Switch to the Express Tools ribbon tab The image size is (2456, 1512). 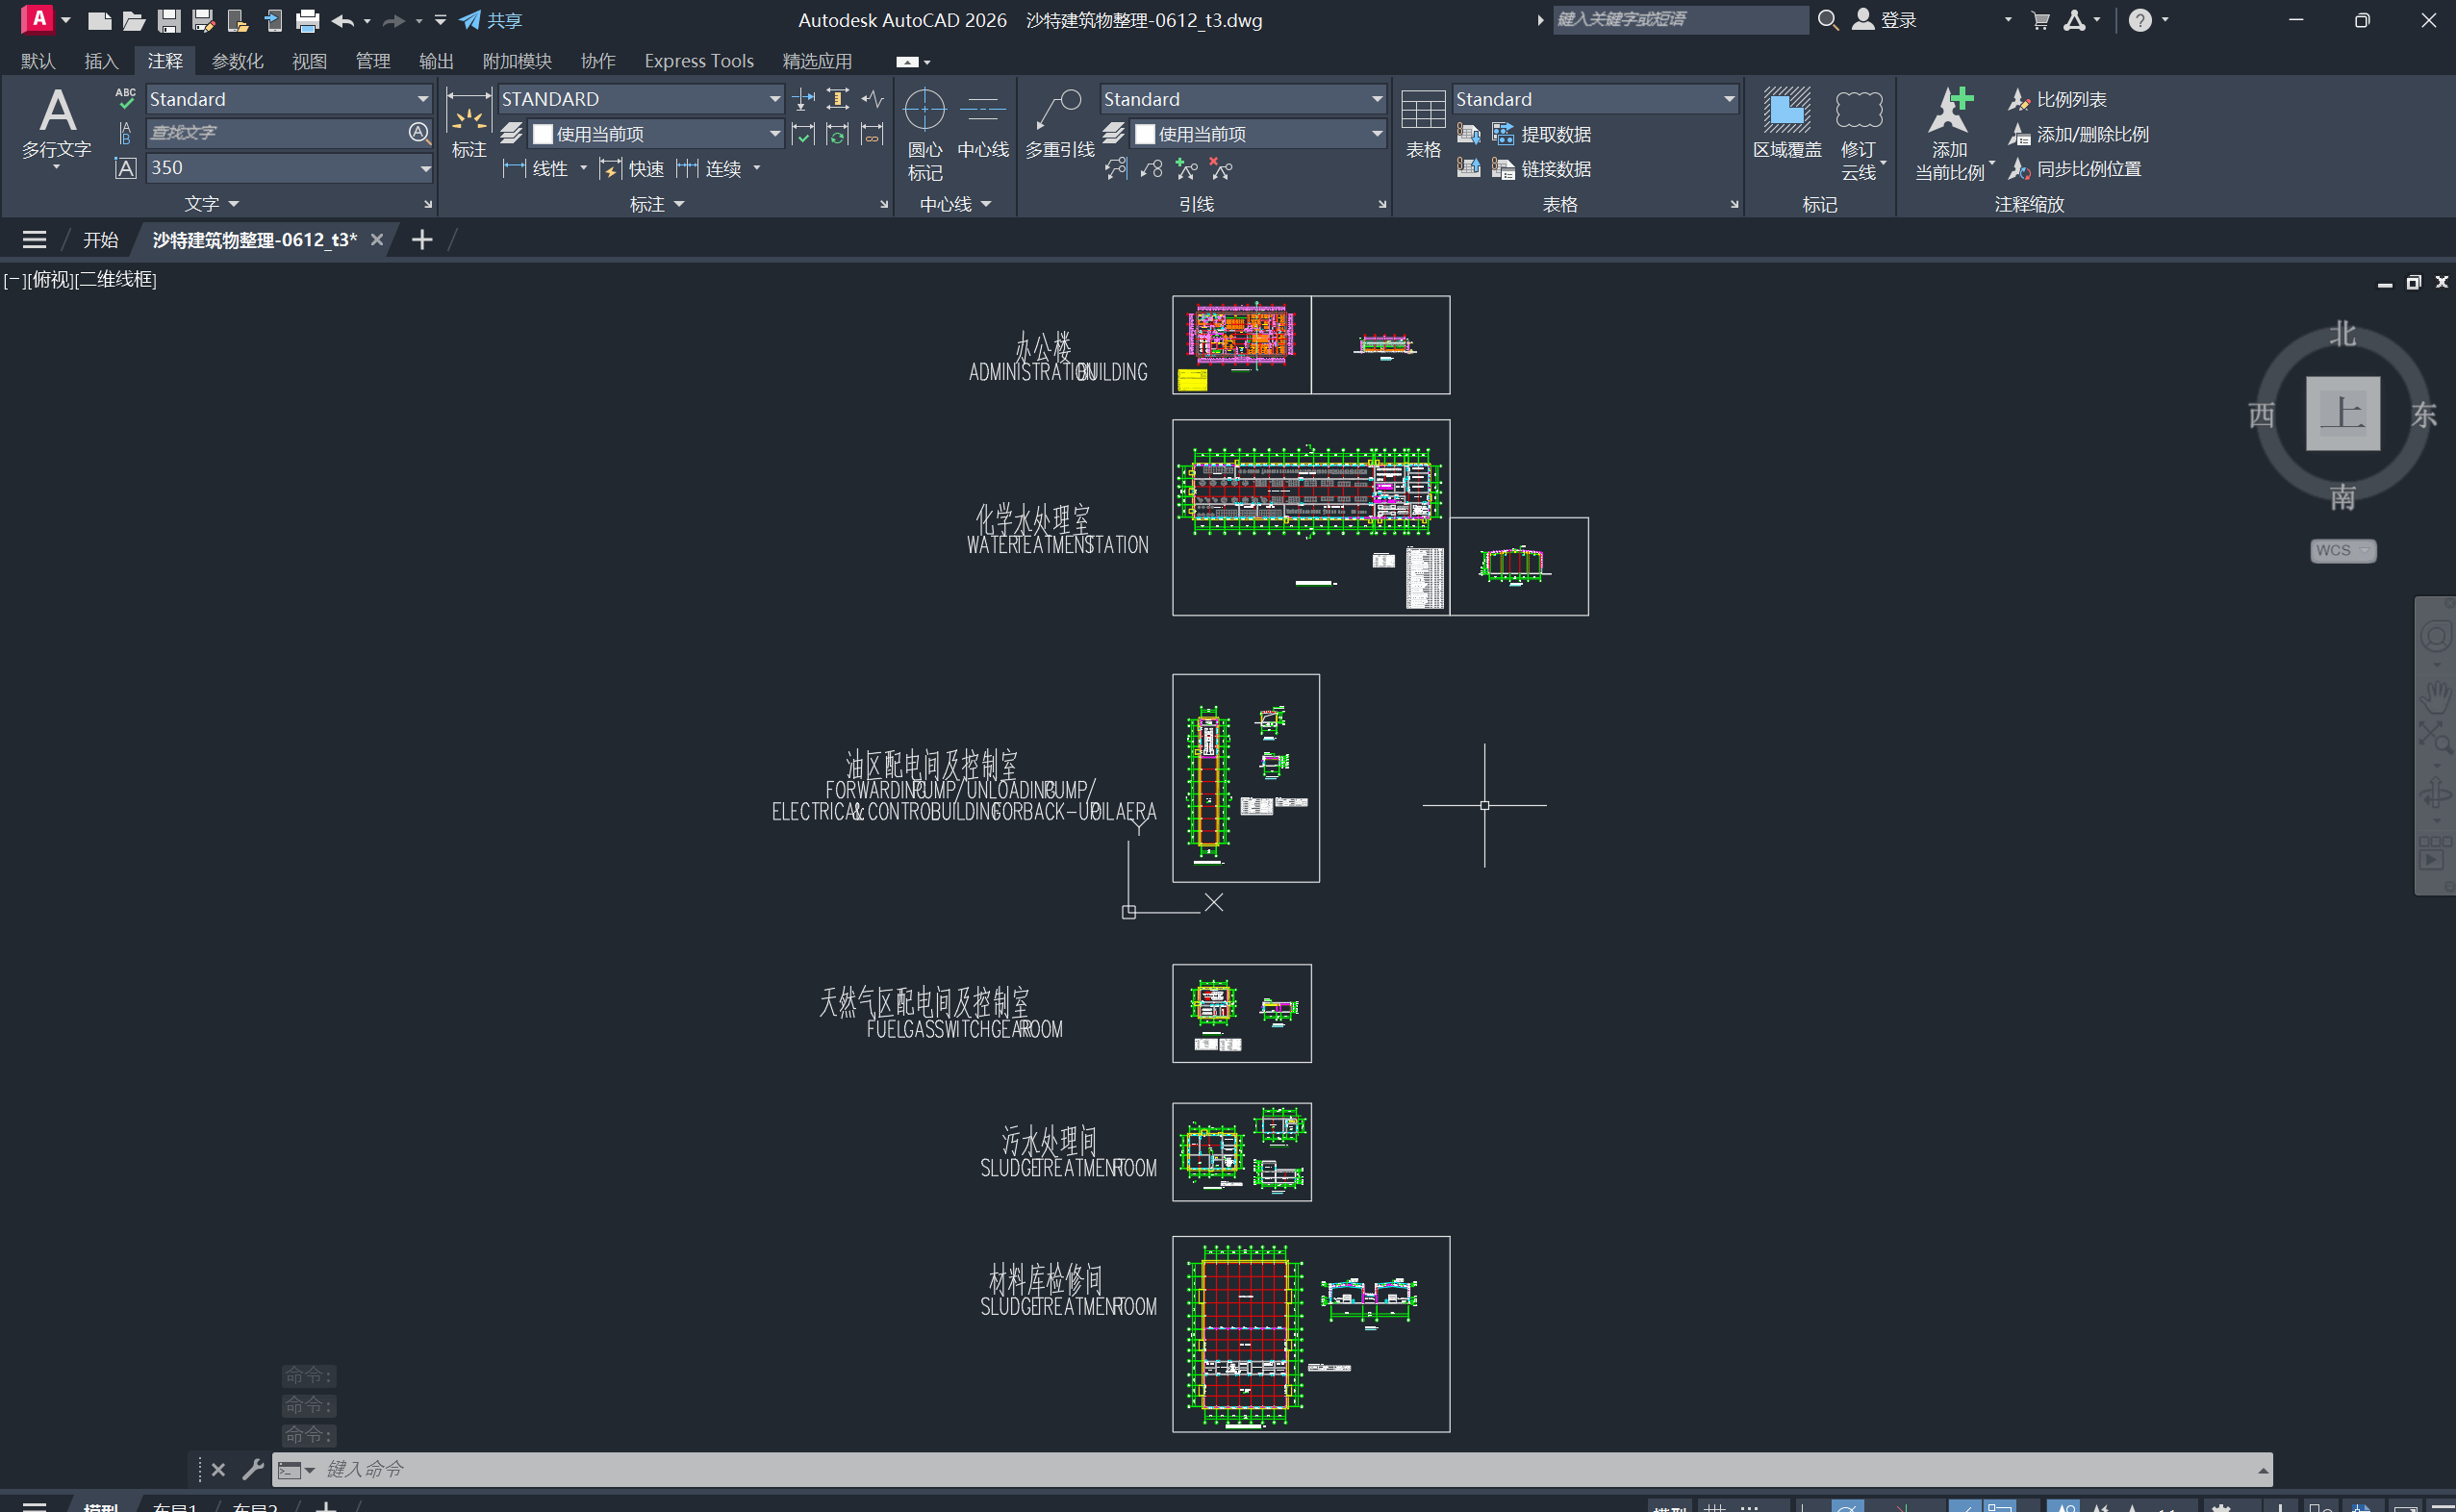698,61
